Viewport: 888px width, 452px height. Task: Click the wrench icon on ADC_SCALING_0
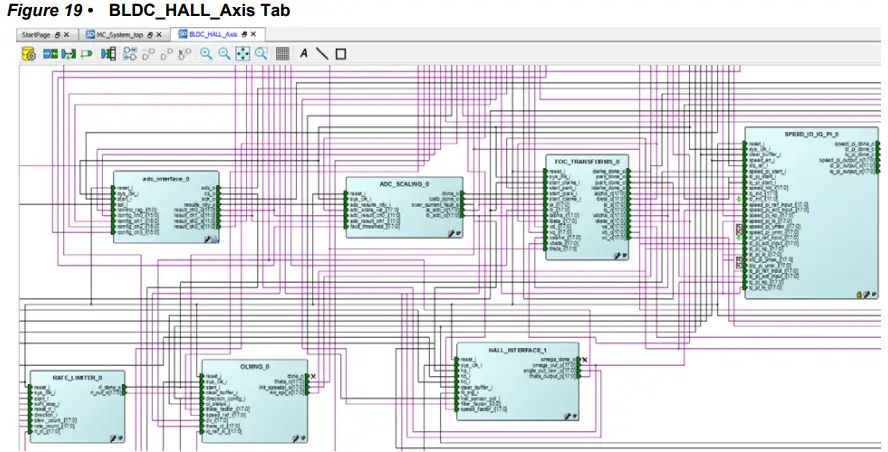[451, 233]
